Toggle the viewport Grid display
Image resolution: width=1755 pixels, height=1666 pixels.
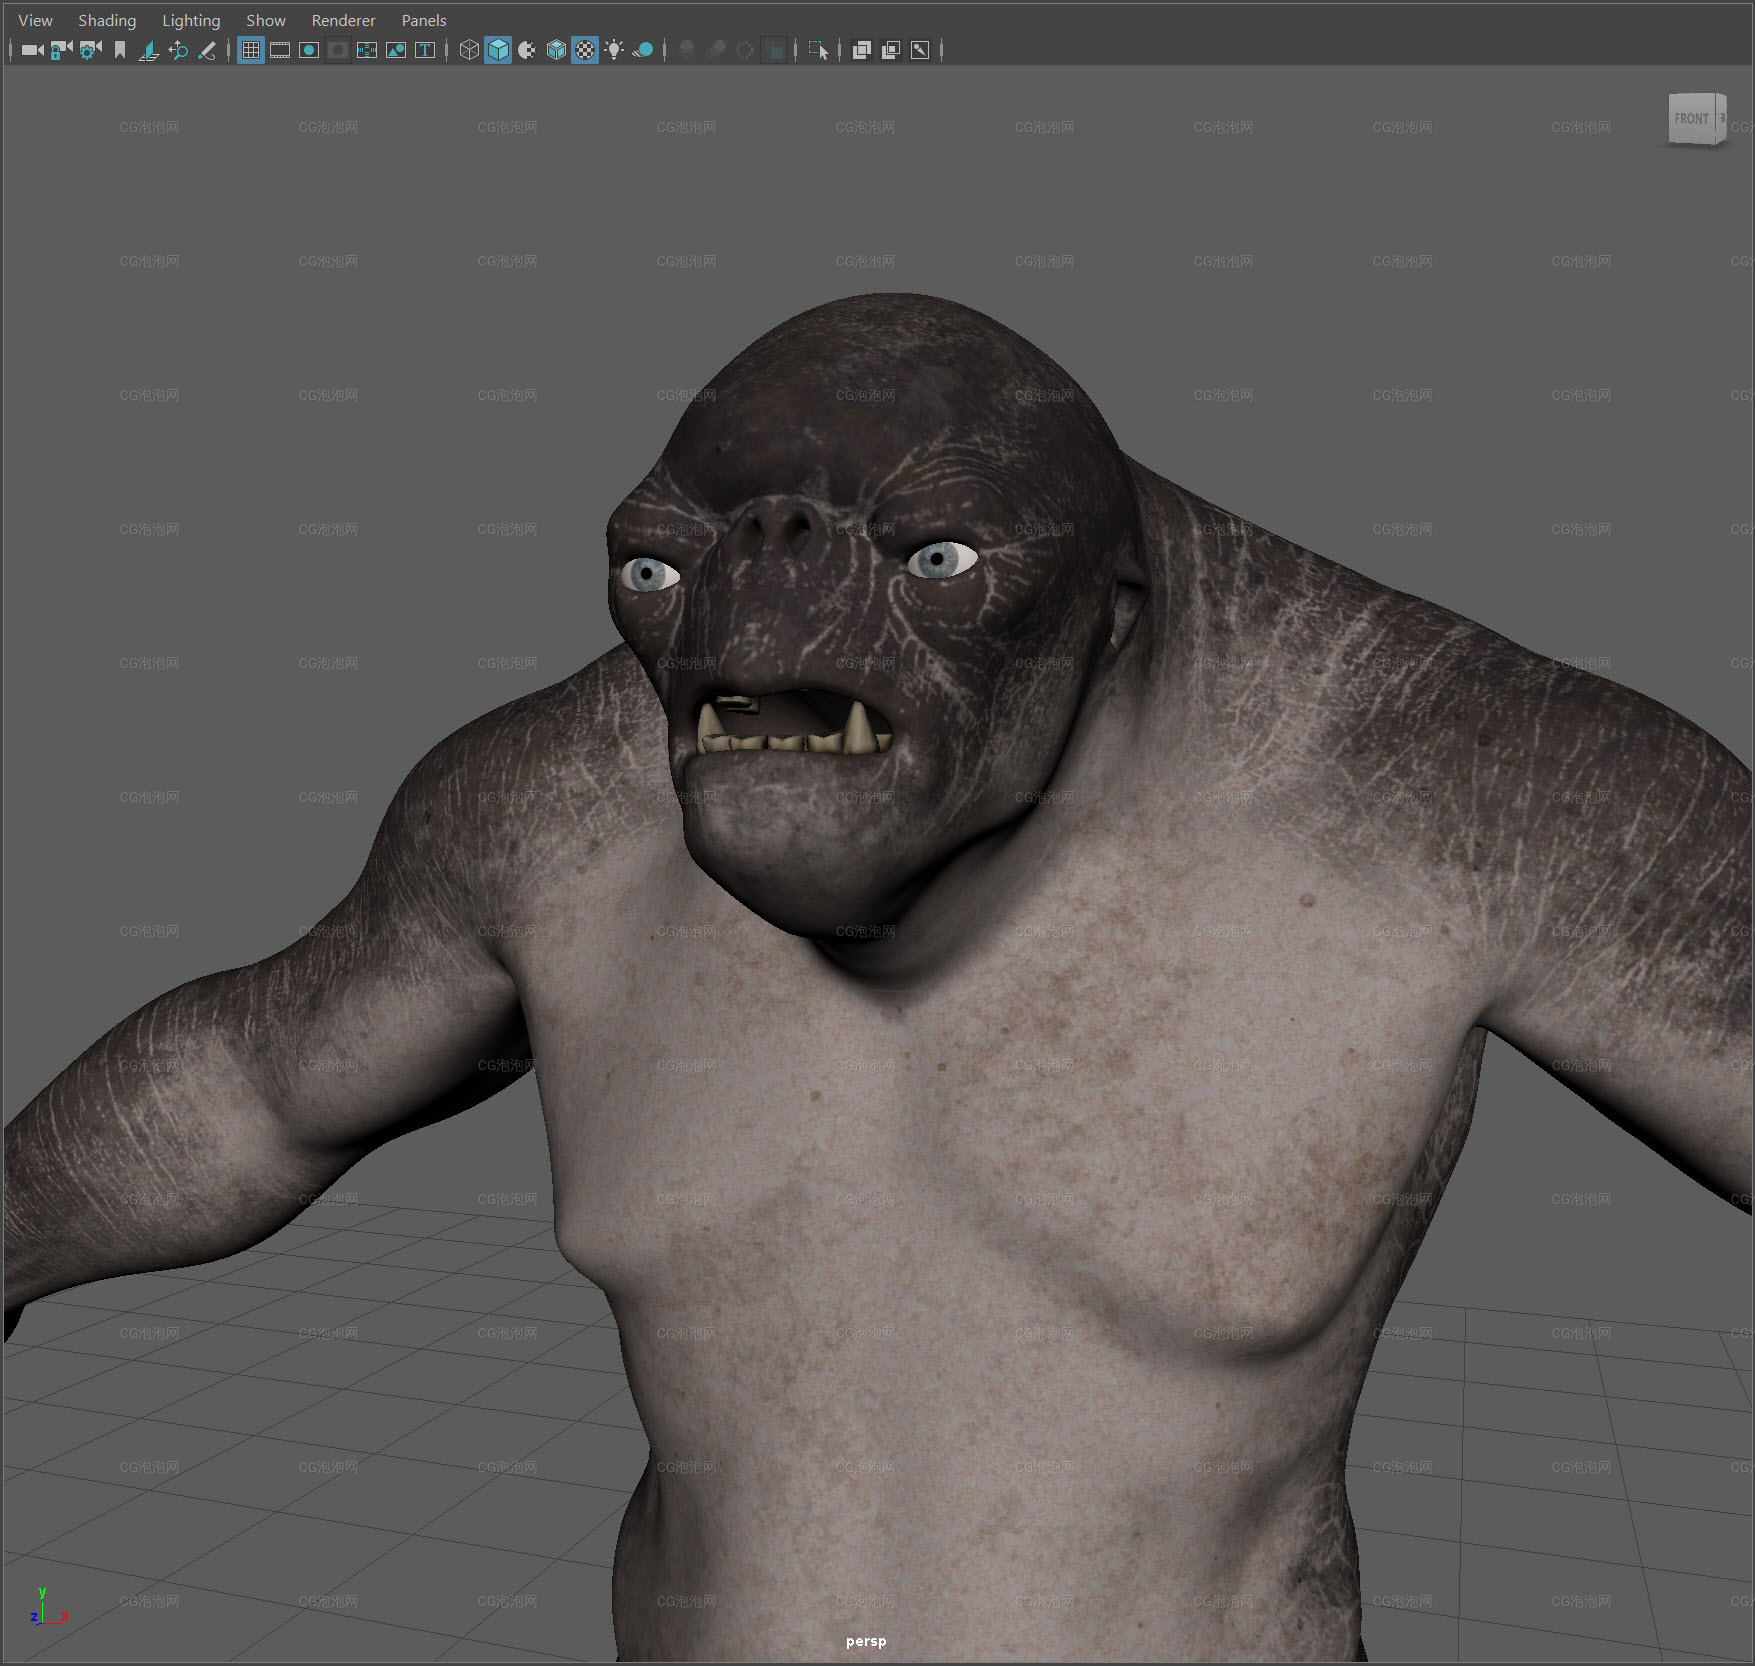pos(251,50)
